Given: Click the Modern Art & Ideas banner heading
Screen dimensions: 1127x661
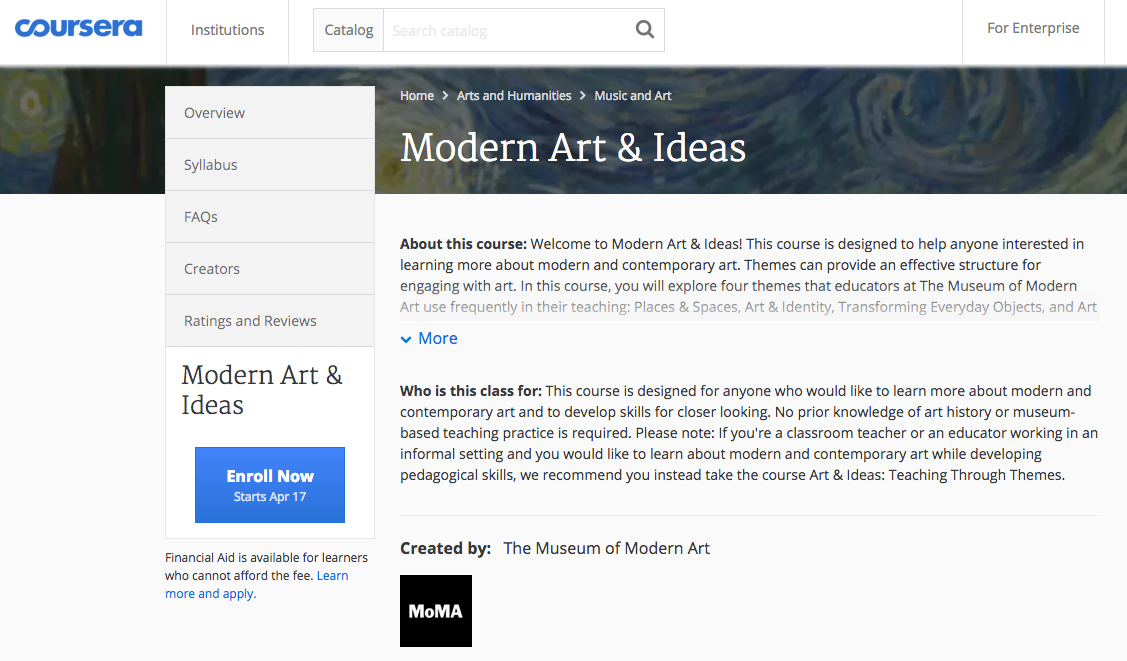Looking at the screenshot, I should click(x=573, y=147).
